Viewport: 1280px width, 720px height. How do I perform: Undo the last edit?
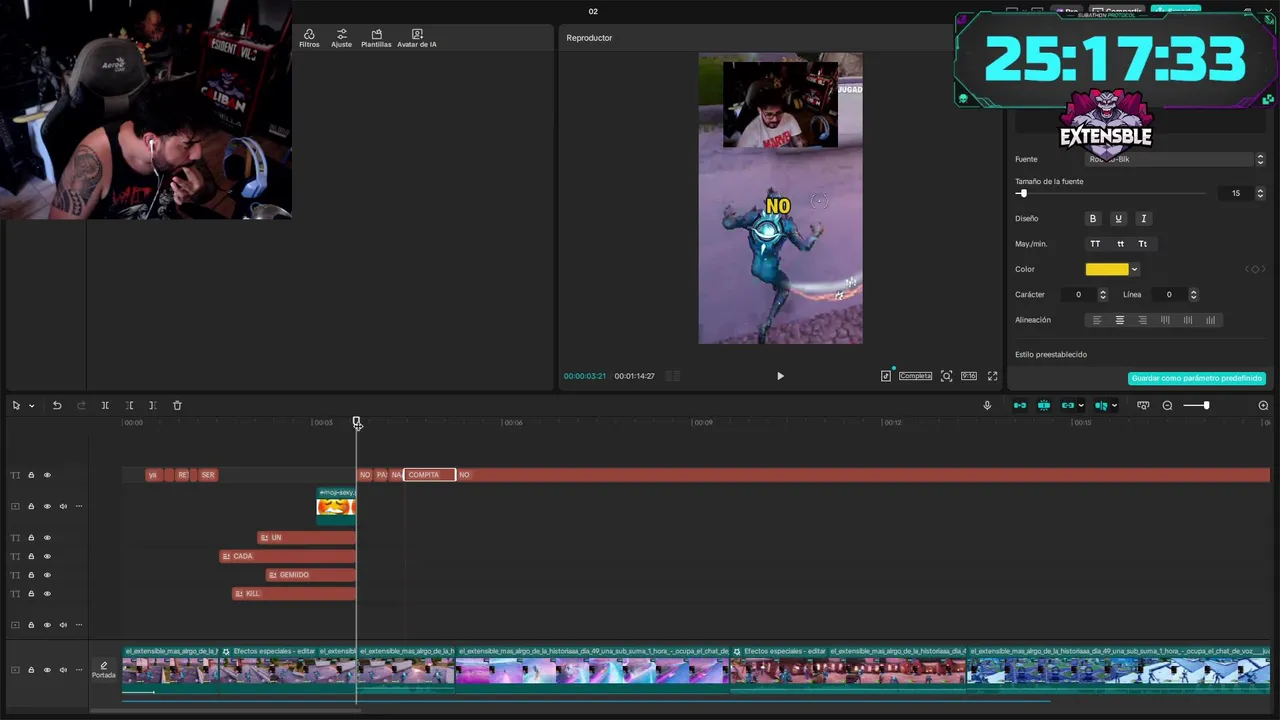pyautogui.click(x=57, y=405)
